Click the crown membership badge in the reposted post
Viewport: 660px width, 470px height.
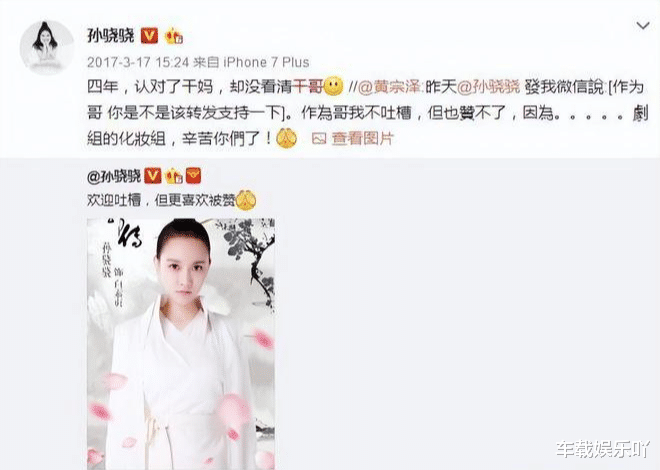[x=174, y=176]
